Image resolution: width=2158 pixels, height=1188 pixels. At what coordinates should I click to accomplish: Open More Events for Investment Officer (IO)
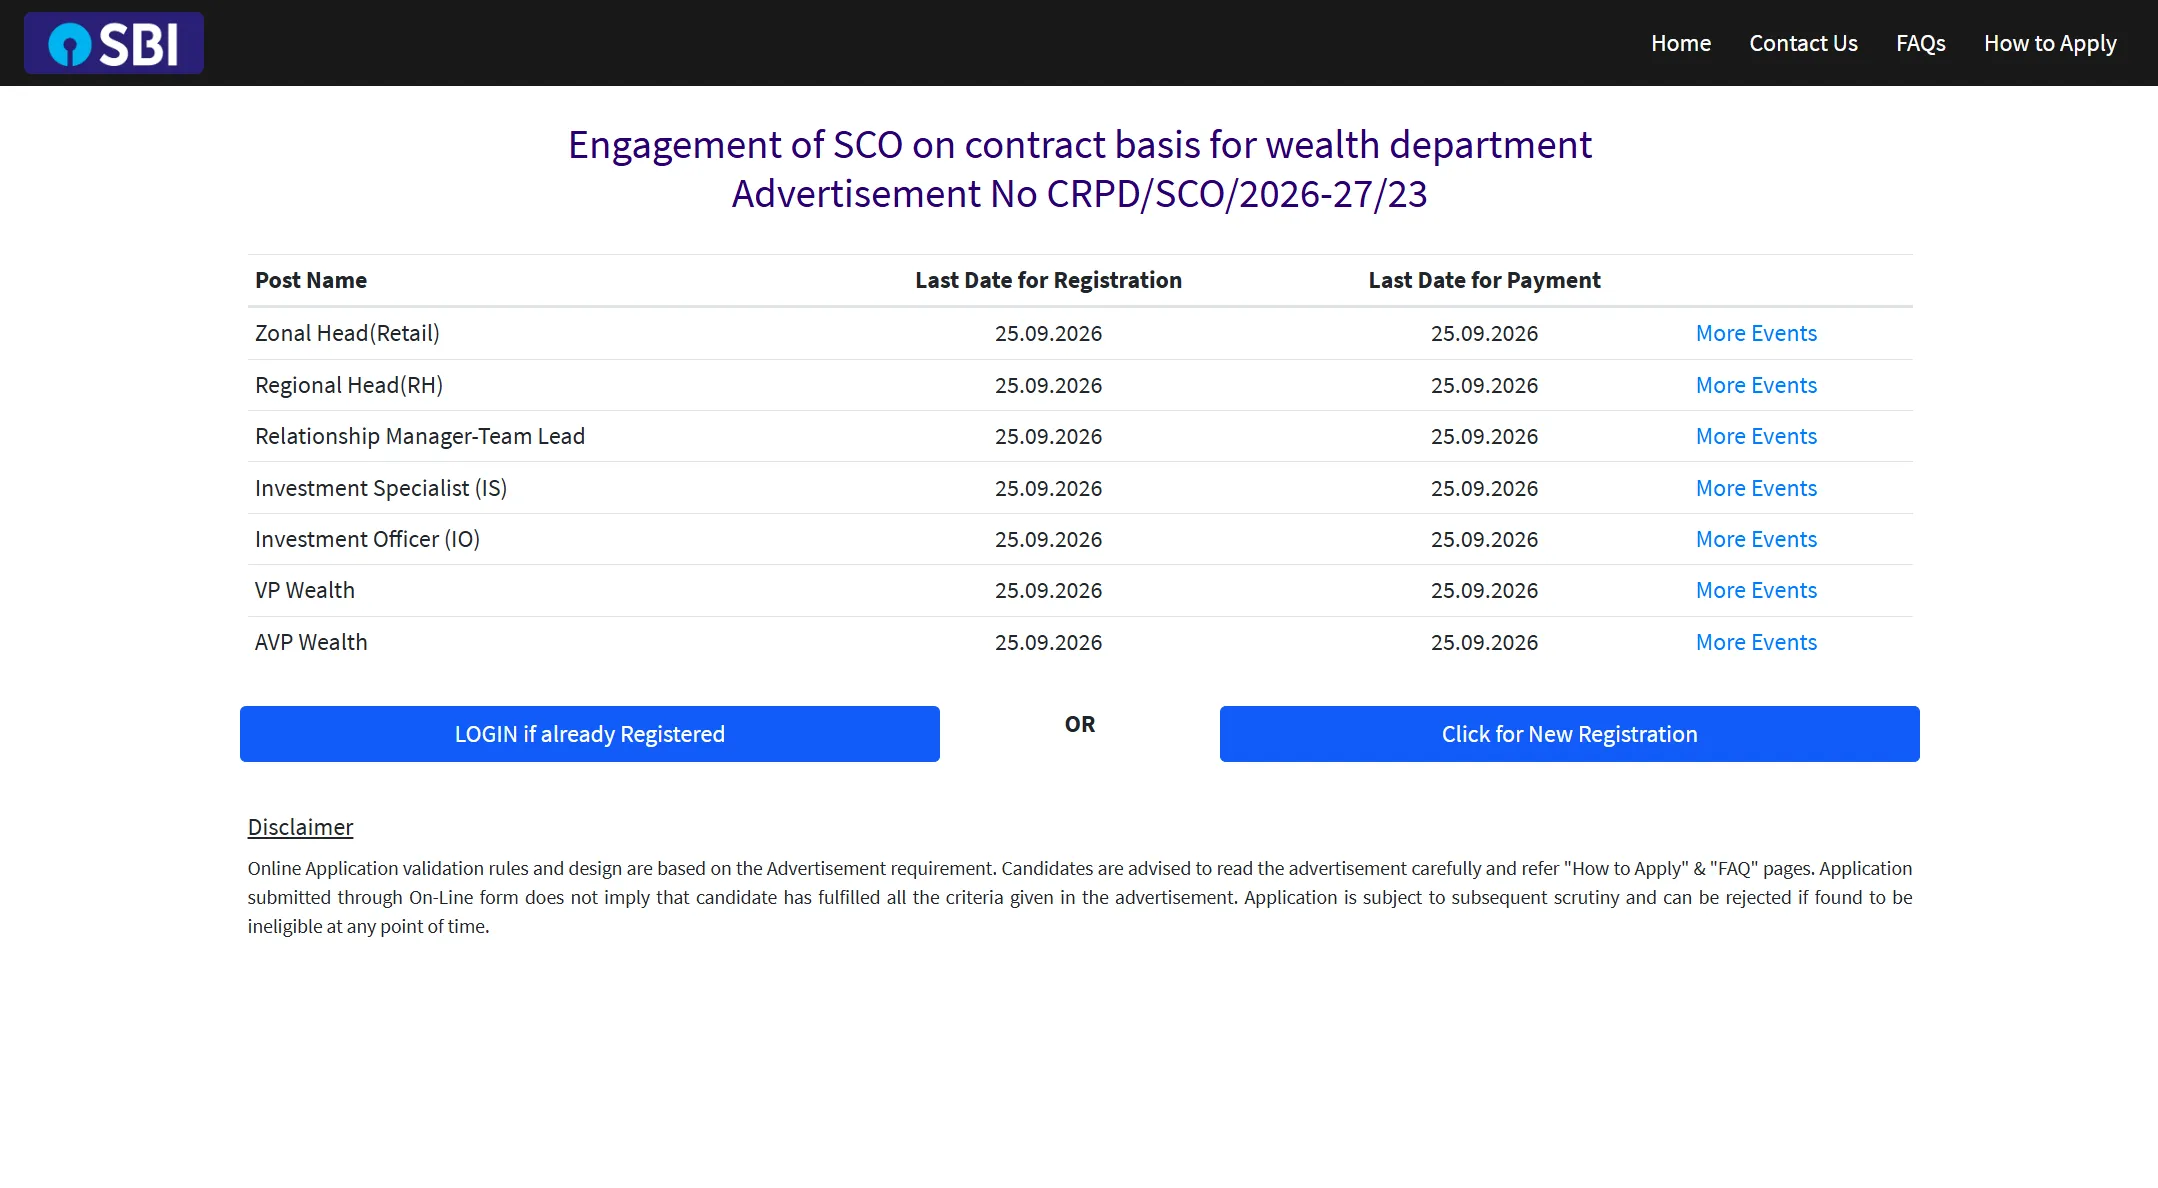point(1756,539)
